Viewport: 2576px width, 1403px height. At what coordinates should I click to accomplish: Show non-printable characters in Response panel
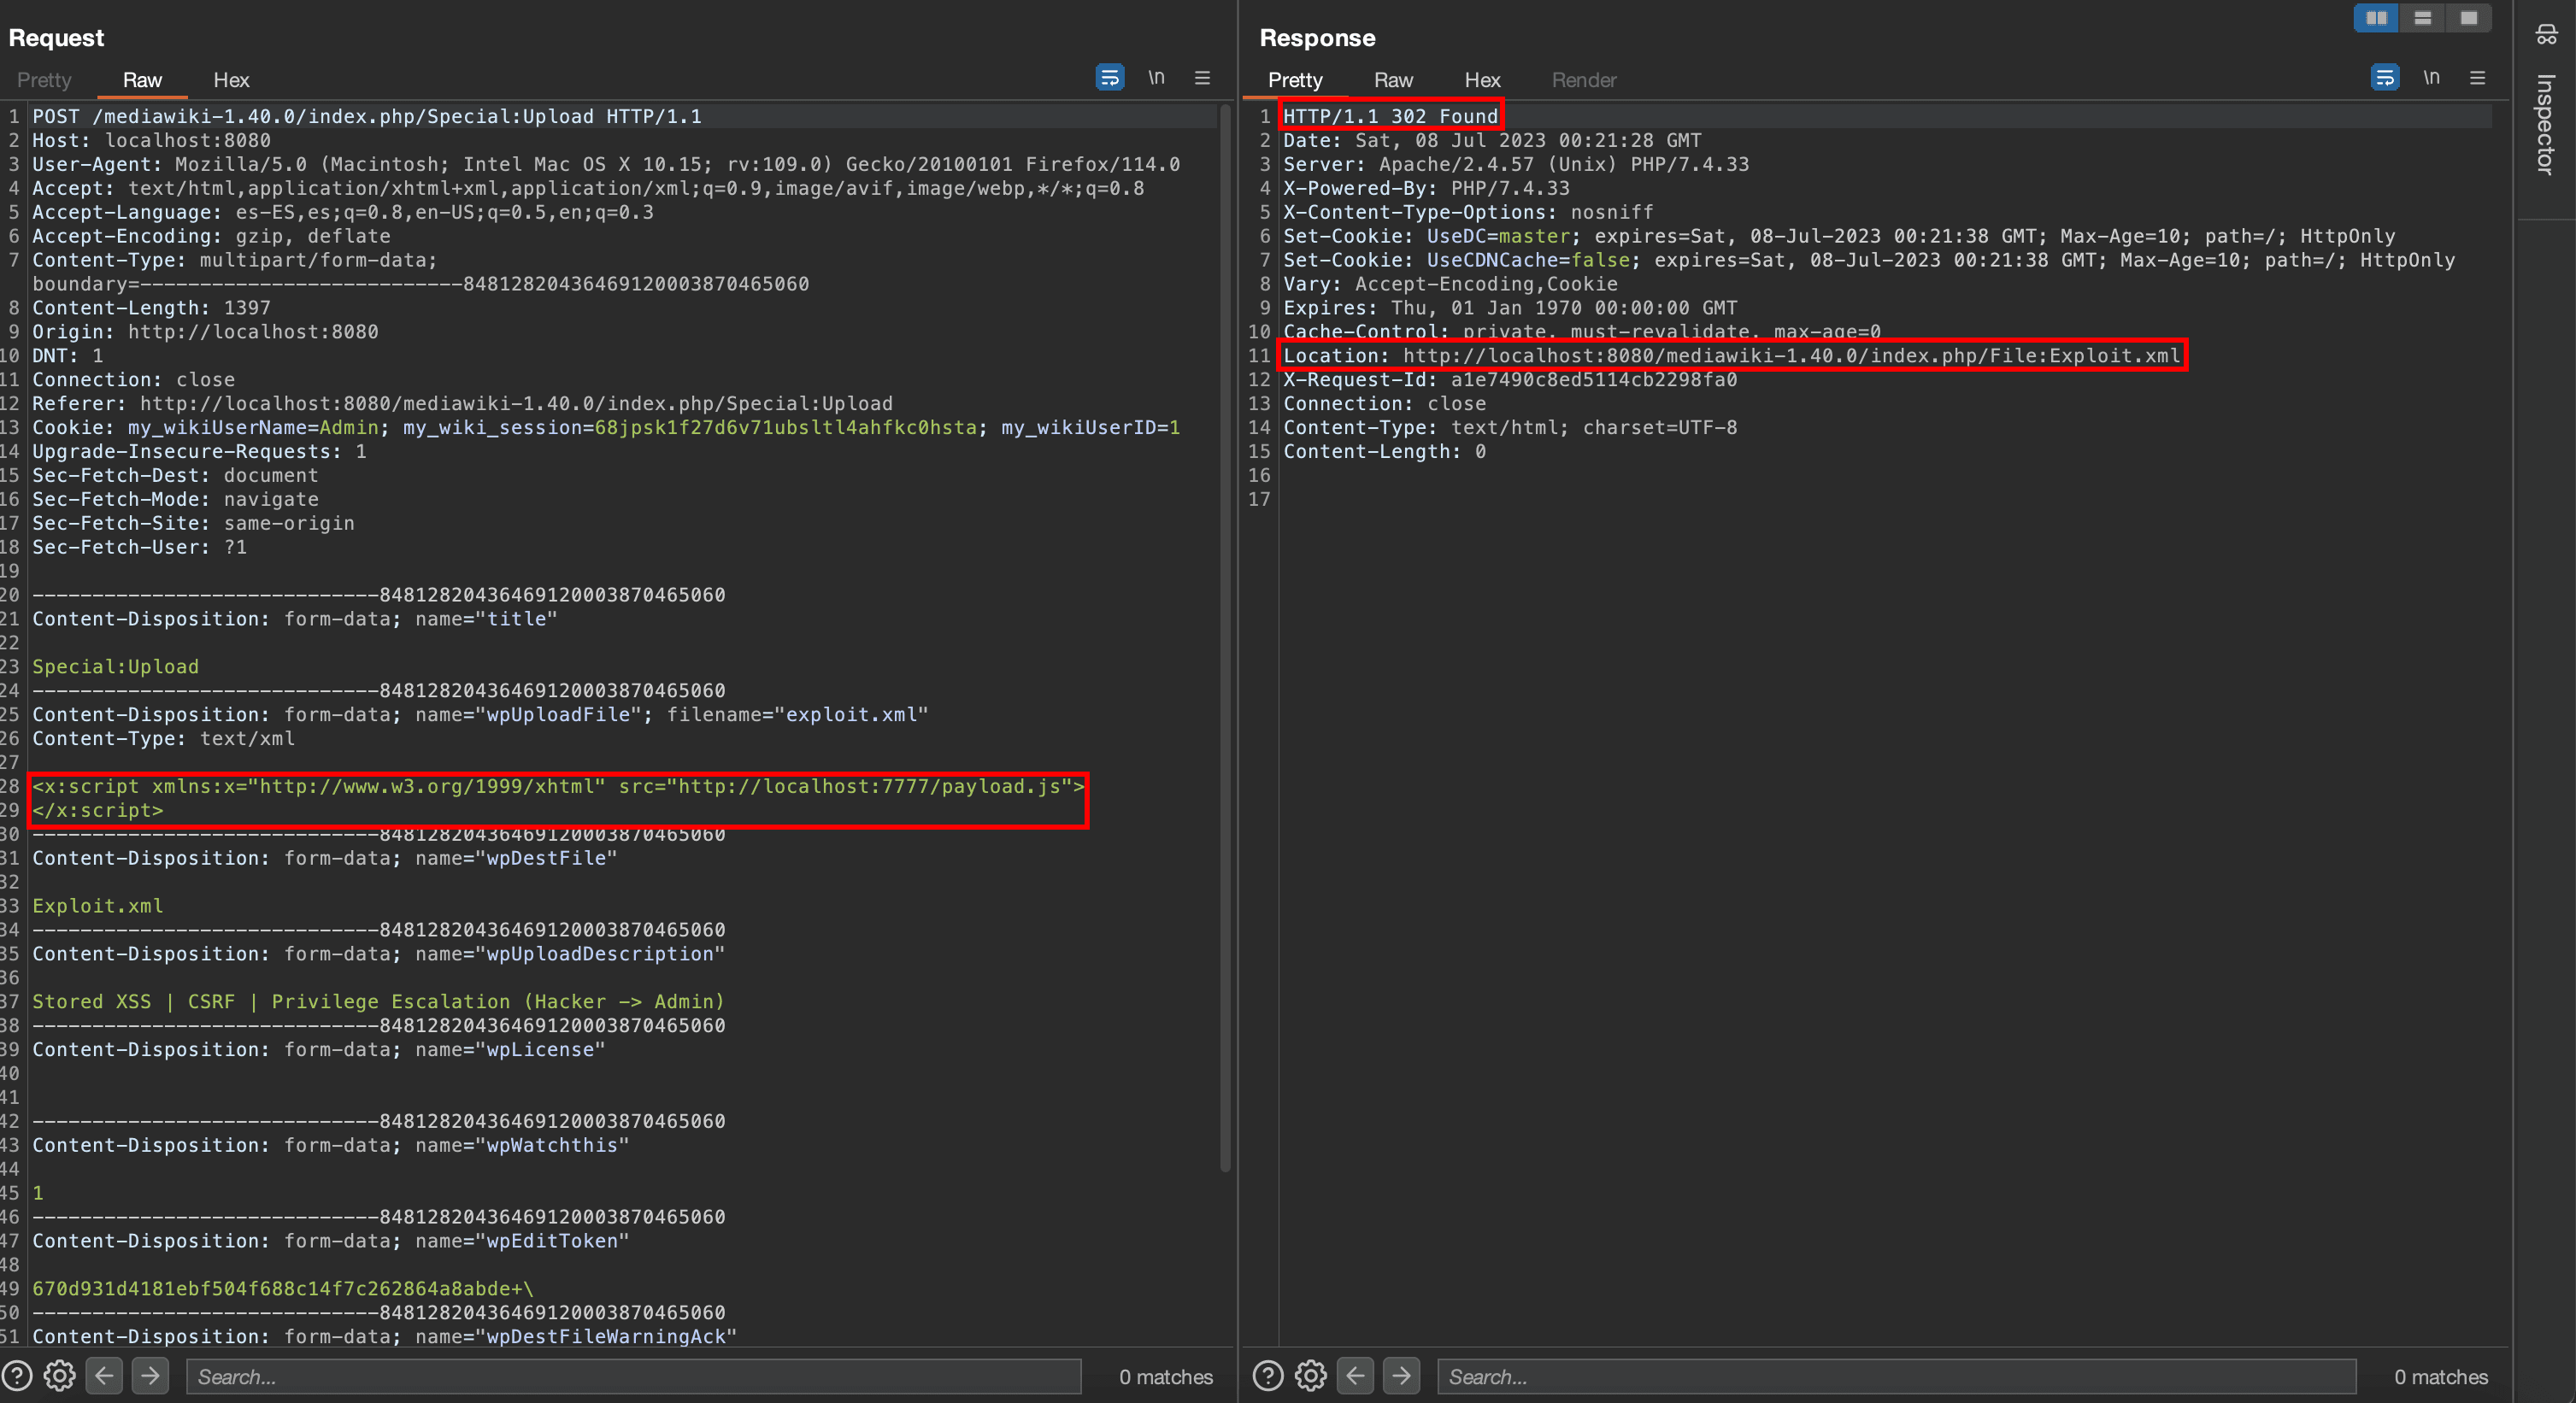pos(2431,77)
